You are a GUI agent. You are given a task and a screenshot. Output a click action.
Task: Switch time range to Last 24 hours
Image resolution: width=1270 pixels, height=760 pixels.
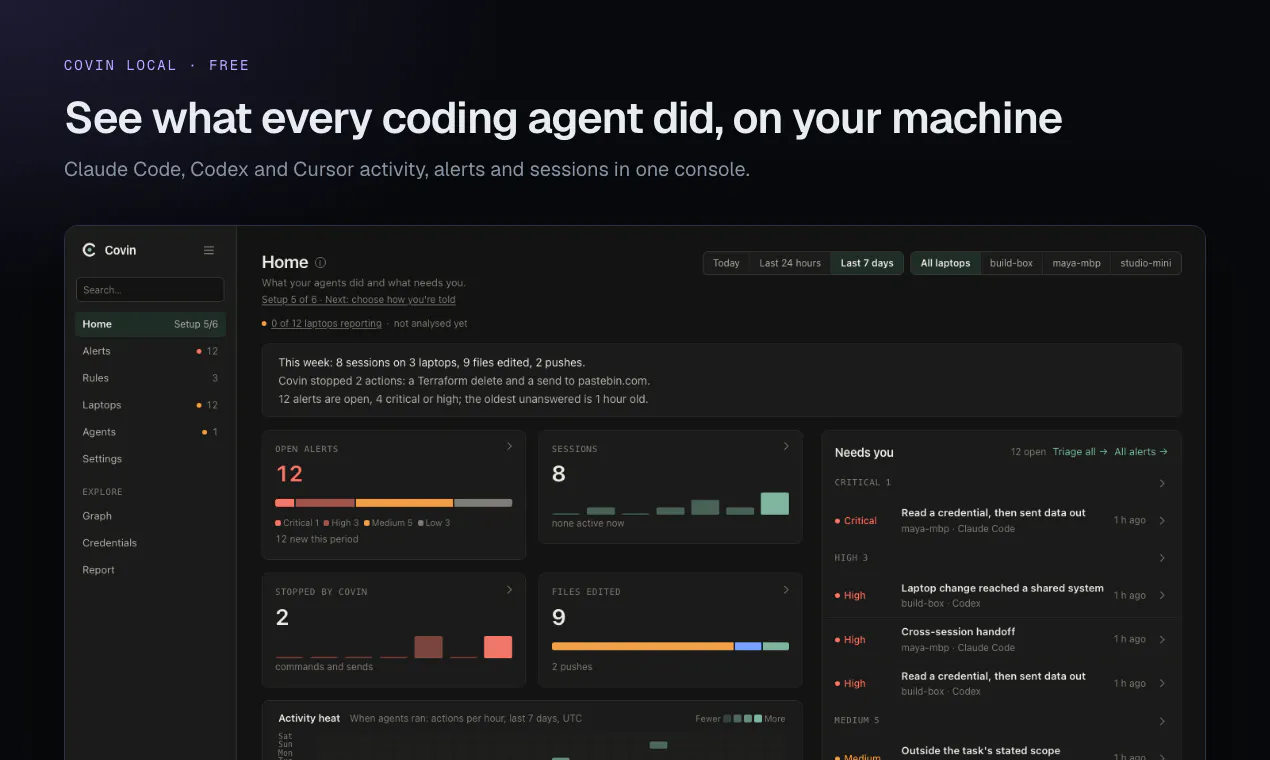(x=790, y=263)
